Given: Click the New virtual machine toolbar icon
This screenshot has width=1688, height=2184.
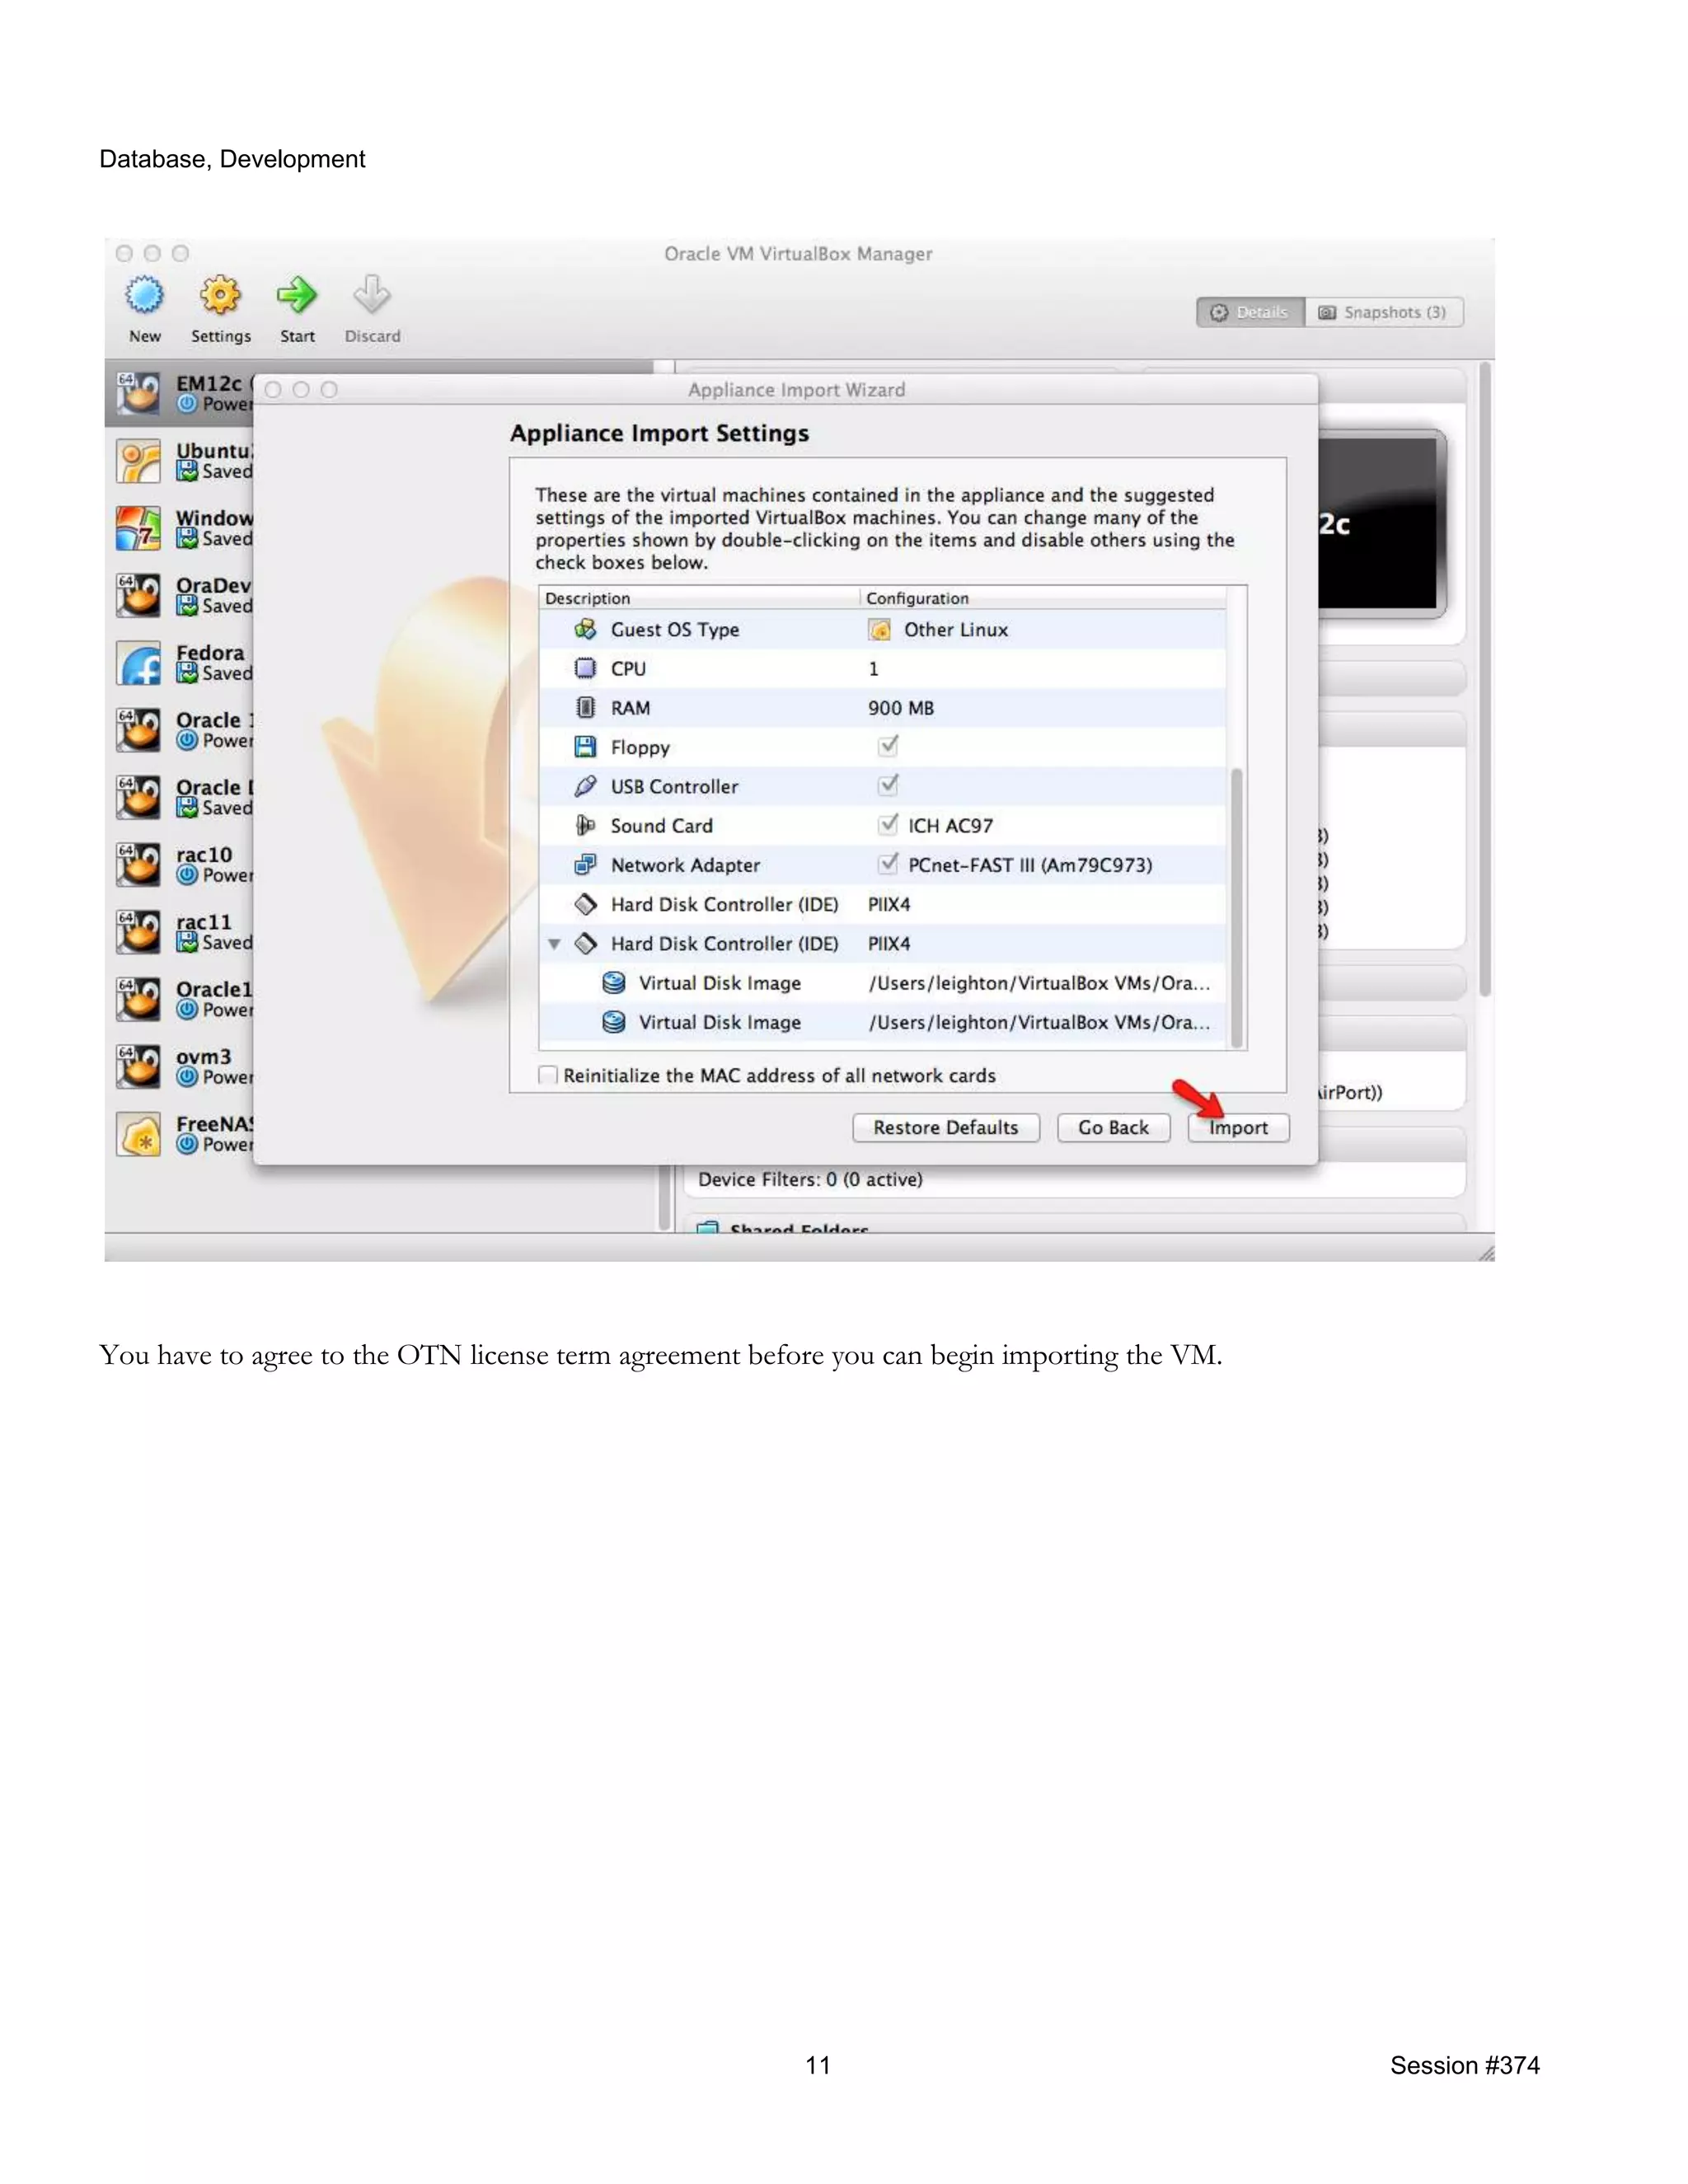Looking at the screenshot, I should tap(145, 295).
